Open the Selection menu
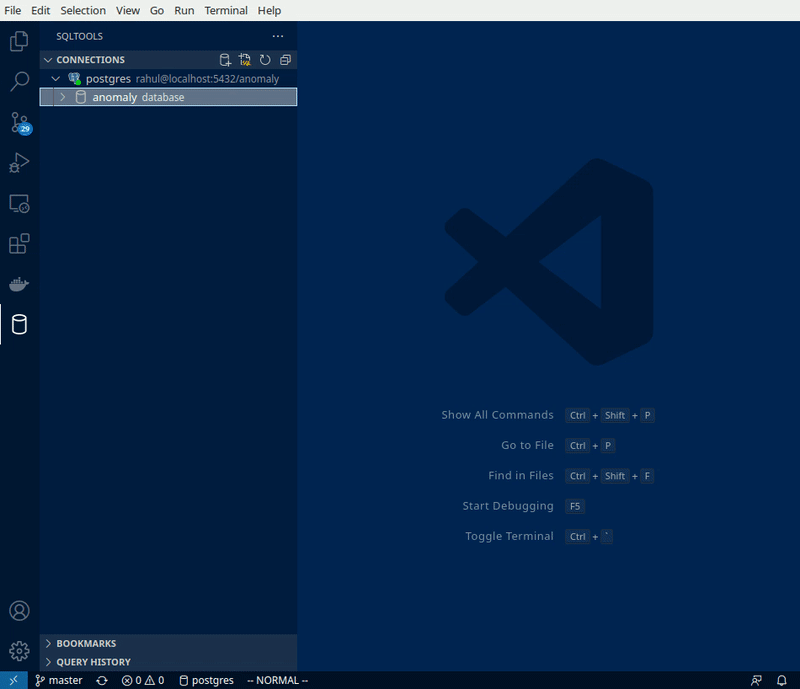The image size is (800, 689). (82, 10)
